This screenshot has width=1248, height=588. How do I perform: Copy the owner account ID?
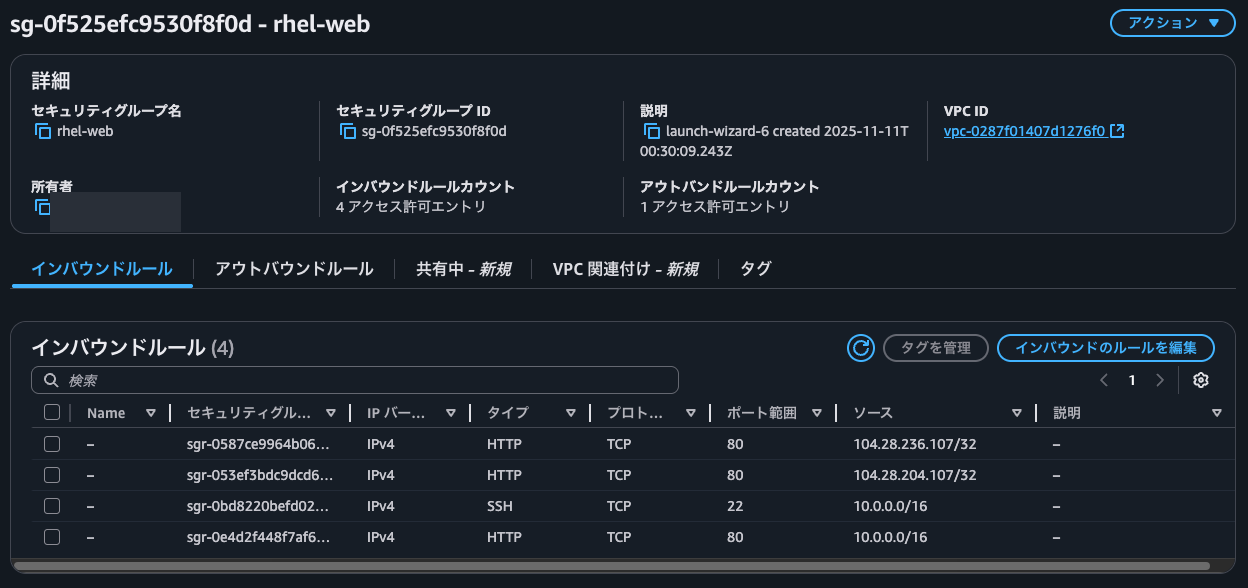pyautogui.click(x=43, y=207)
